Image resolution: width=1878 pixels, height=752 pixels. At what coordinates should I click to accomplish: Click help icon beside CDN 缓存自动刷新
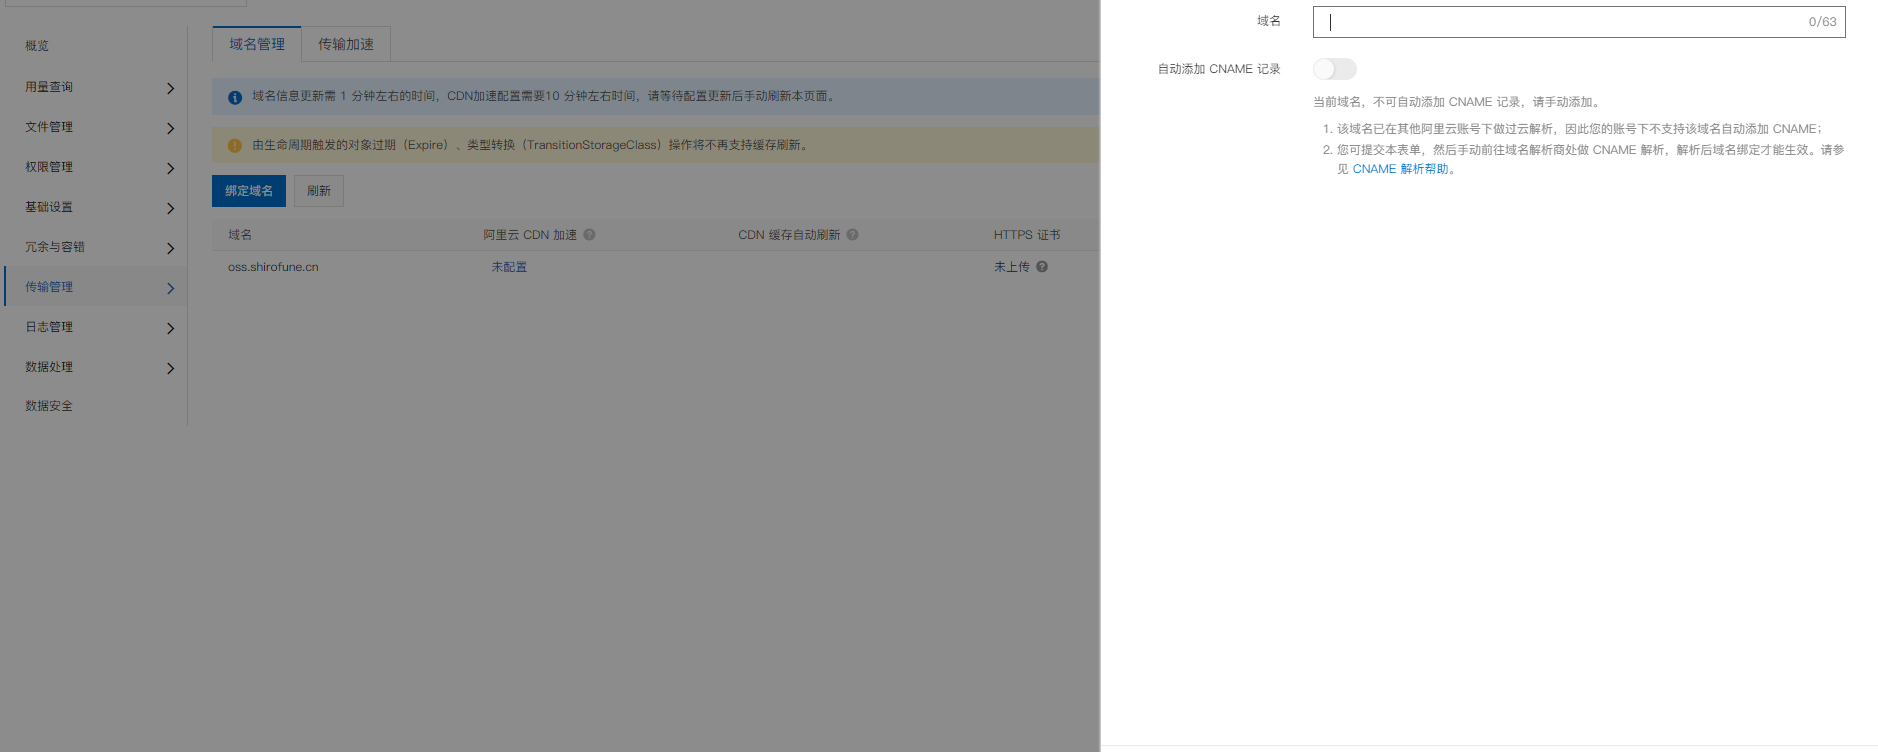pos(852,235)
